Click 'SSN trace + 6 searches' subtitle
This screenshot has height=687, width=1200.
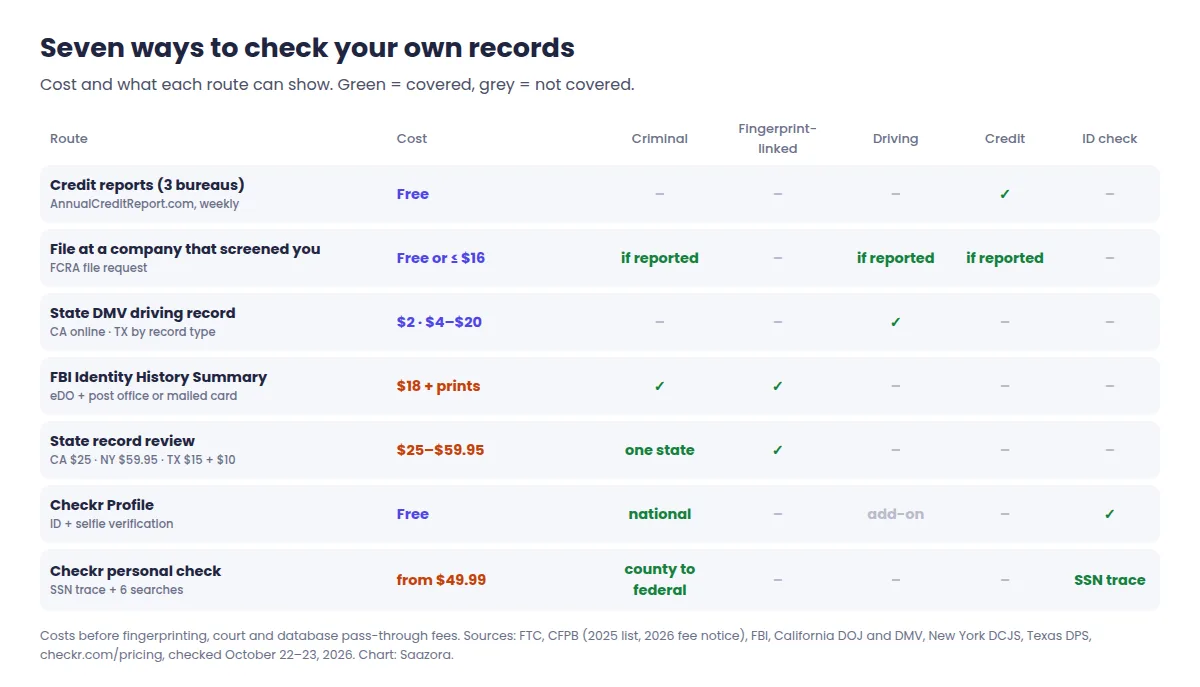pos(117,590)
